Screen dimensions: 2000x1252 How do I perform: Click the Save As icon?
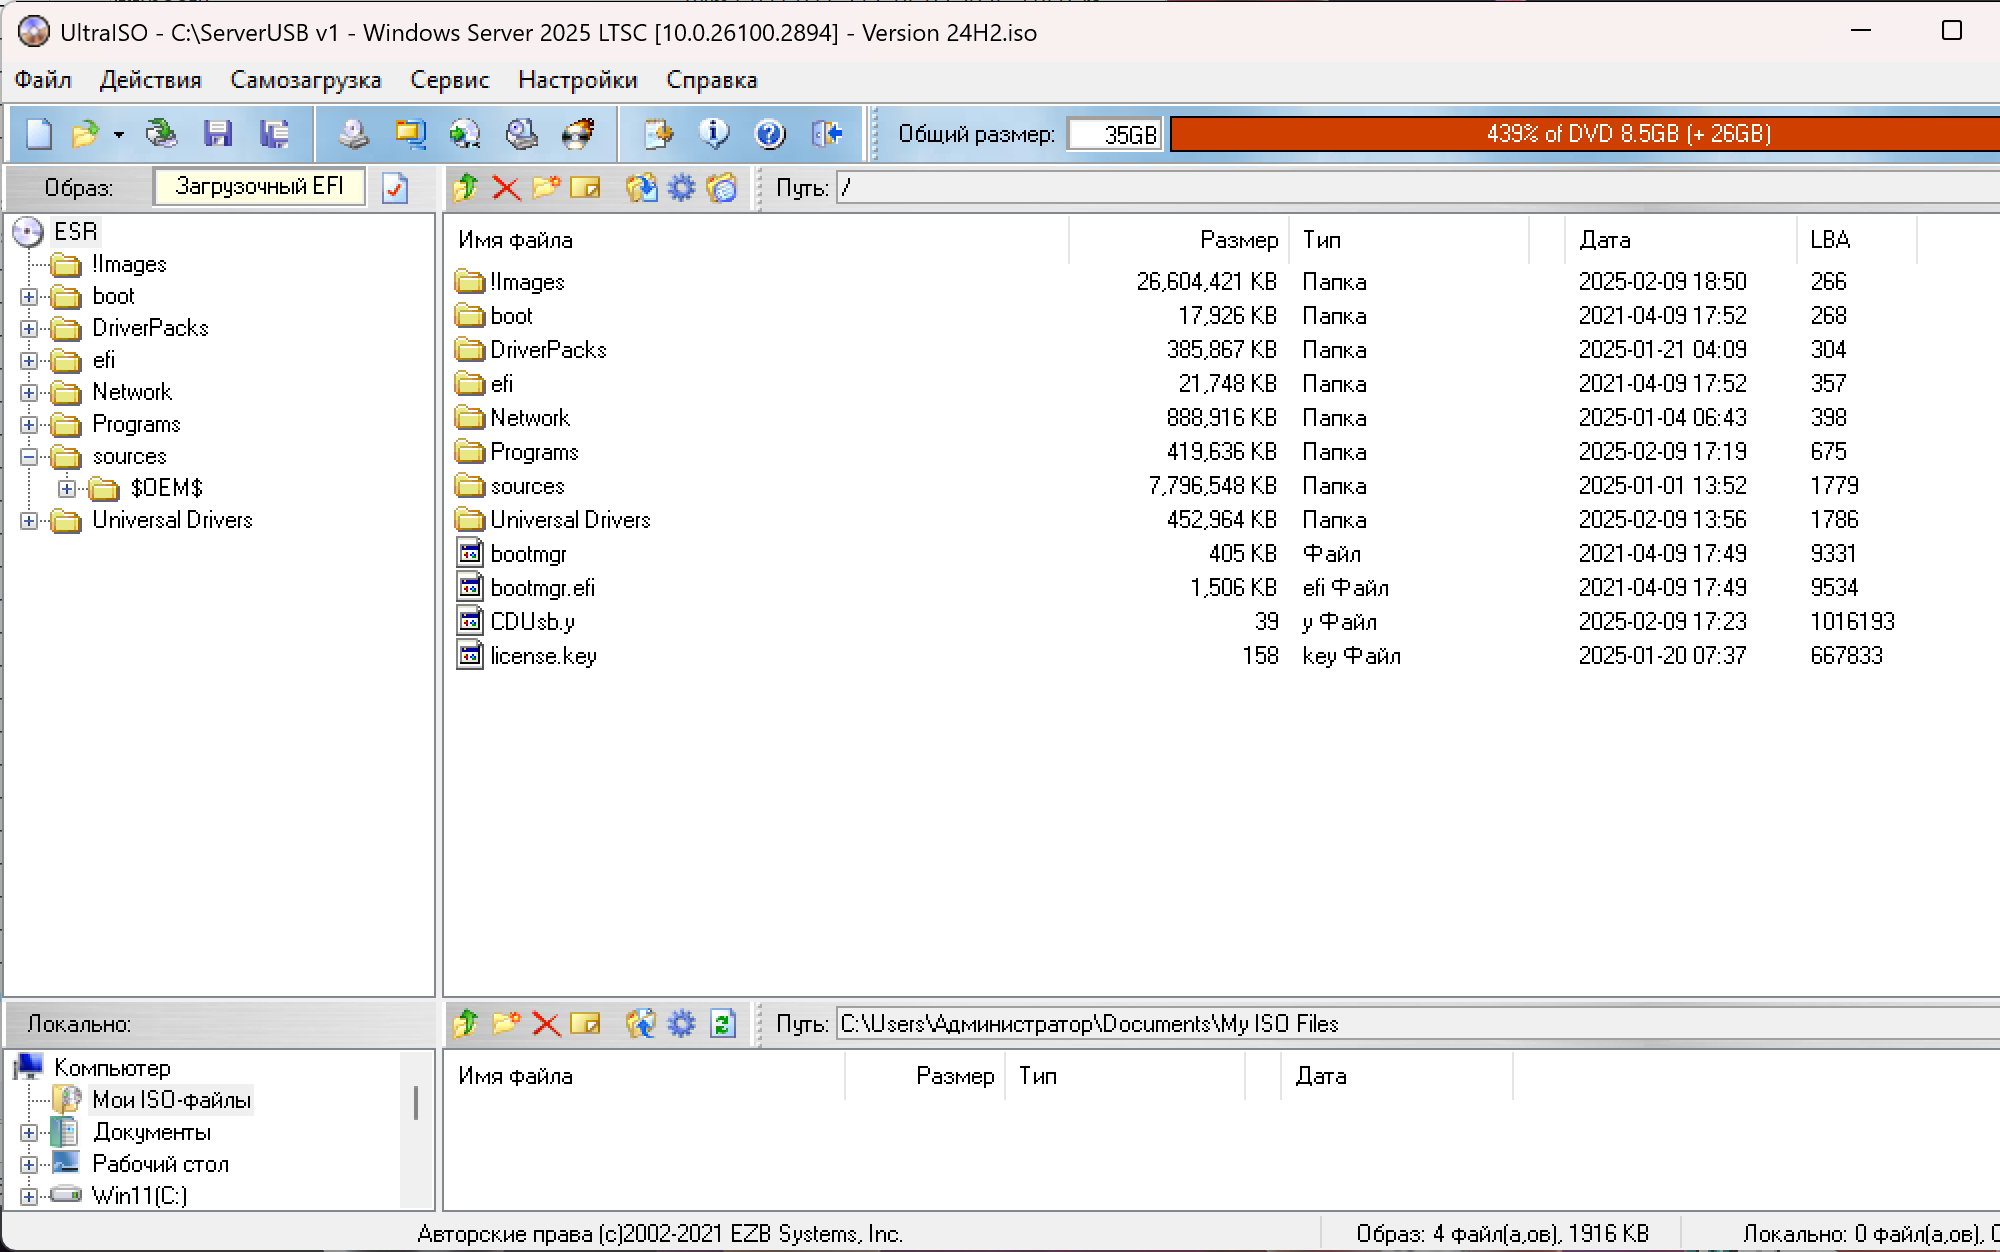(274, 134)
